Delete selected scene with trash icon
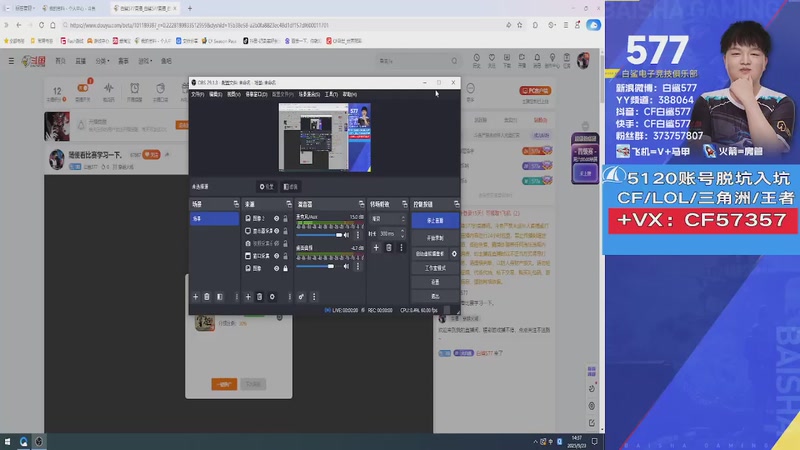 (x=207, y=296)
